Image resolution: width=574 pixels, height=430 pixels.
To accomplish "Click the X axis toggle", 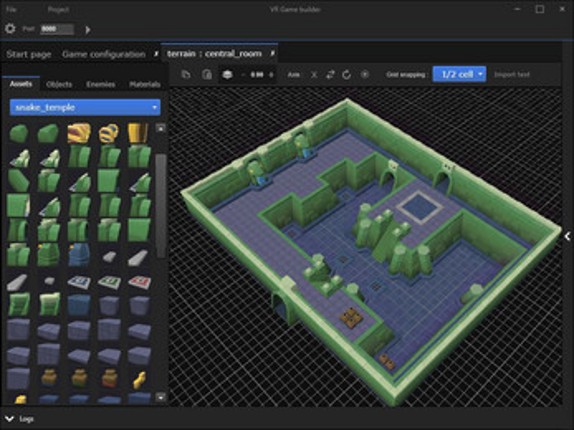I will pyautogui.click(x=314, y=75).
